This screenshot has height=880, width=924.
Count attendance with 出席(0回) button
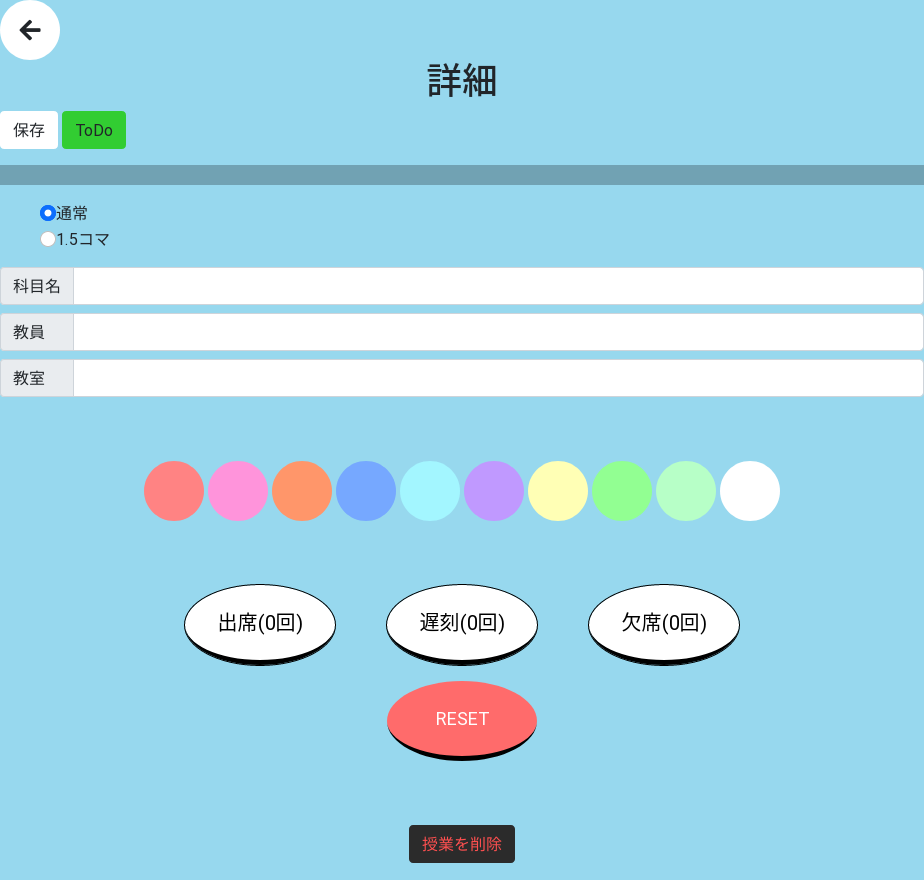(x=260, y=624)
